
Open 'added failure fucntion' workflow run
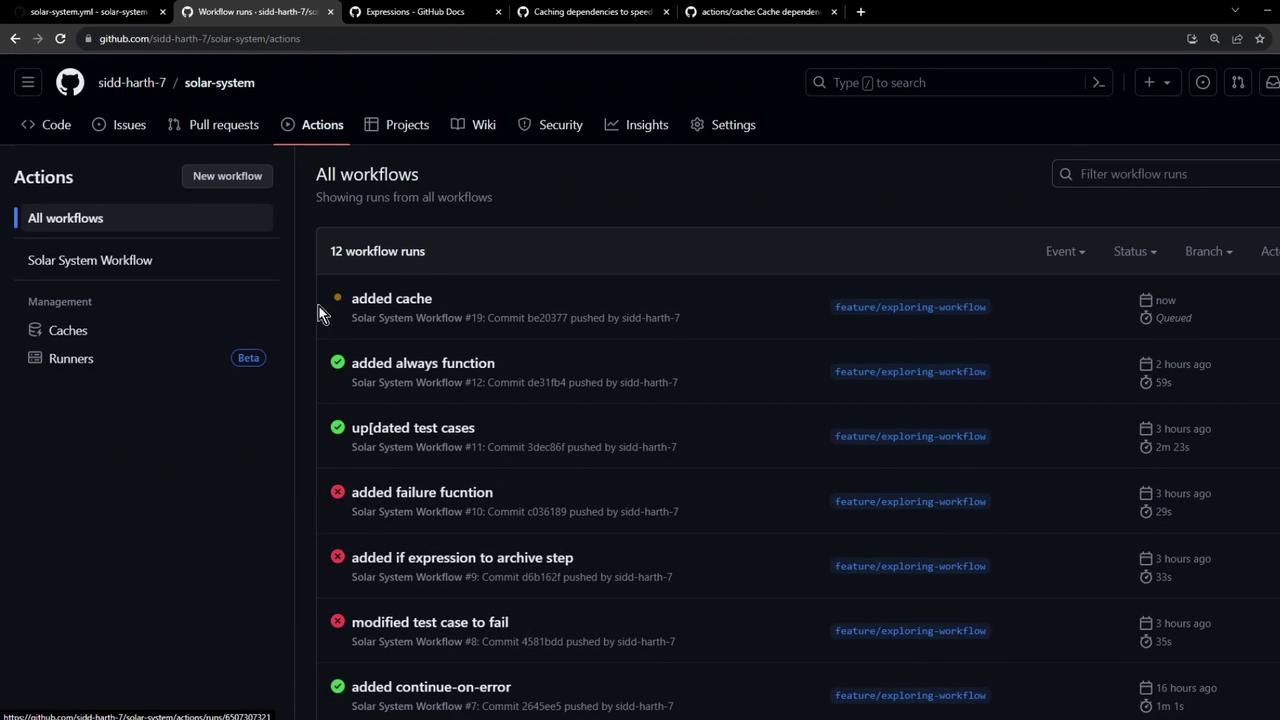point(422,492)
